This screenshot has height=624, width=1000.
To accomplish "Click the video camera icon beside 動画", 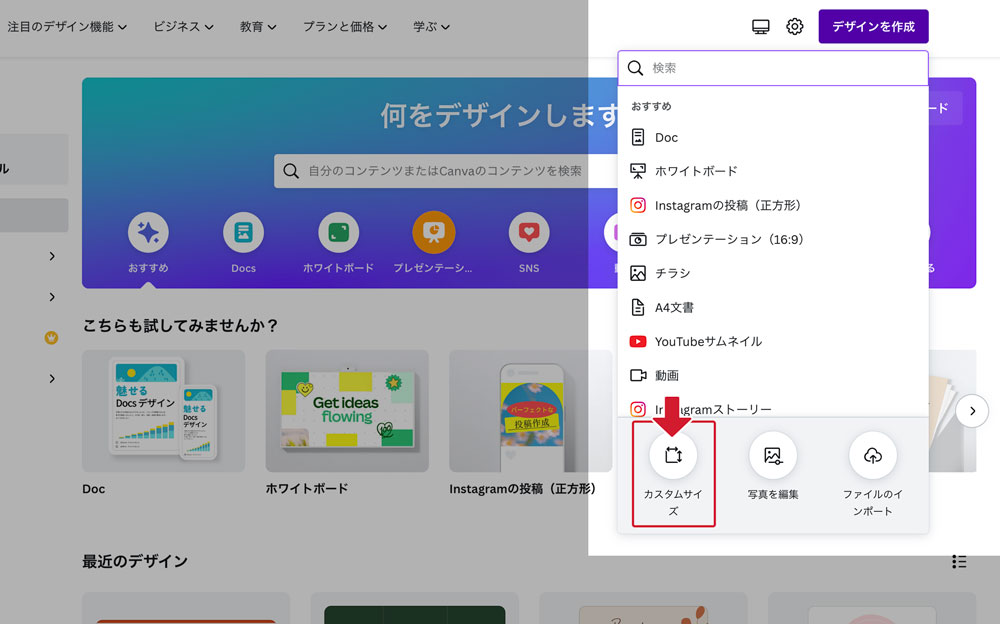I will tap(638, 375).
